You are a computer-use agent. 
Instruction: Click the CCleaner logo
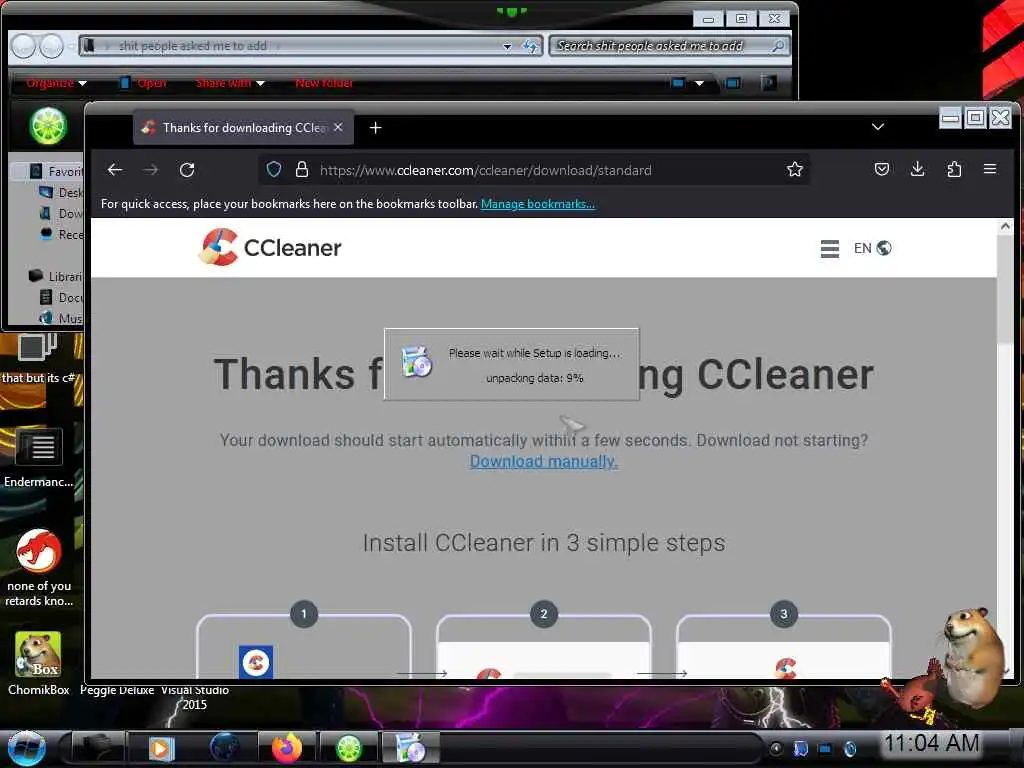[270, 248]
